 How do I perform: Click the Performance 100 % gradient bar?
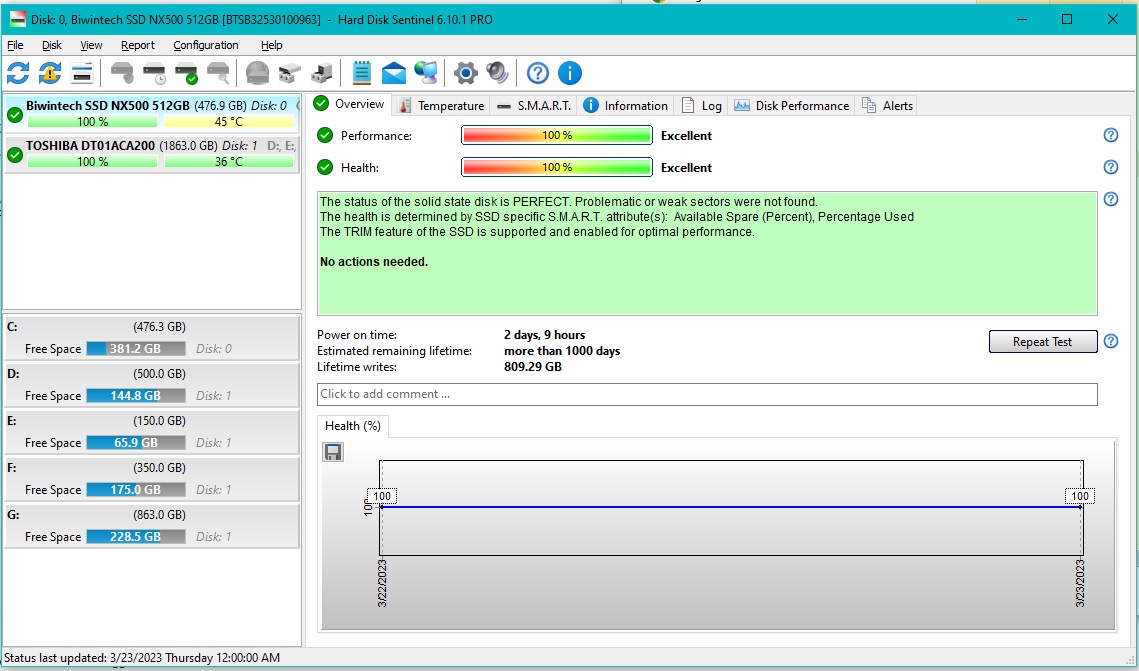pyautogui.click(x=556, y=136)
